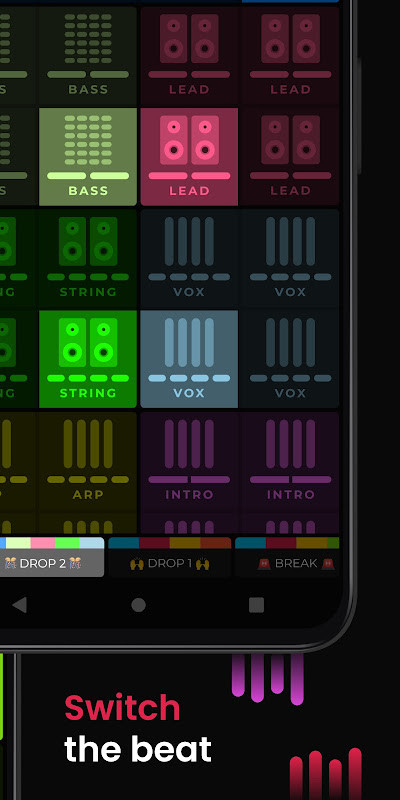The height and width of the screenshot is (800, 400).
Task: Tap the Android home circle
Action: [138, 605]
